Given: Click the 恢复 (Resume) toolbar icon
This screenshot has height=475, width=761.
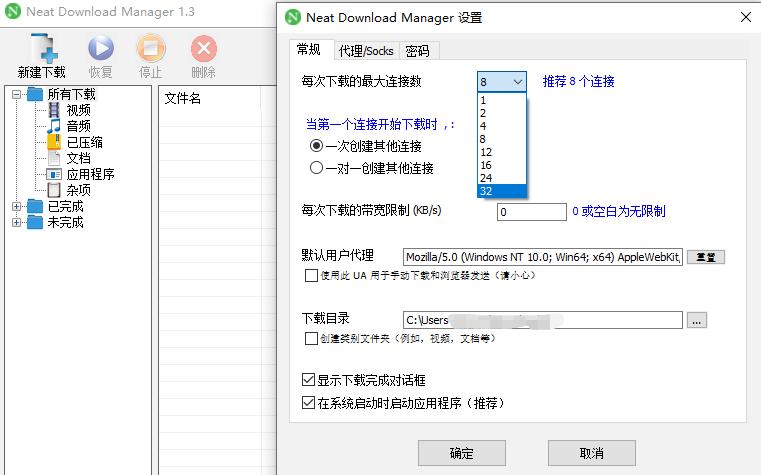Looking at the screenshot, I should [100, 49].
